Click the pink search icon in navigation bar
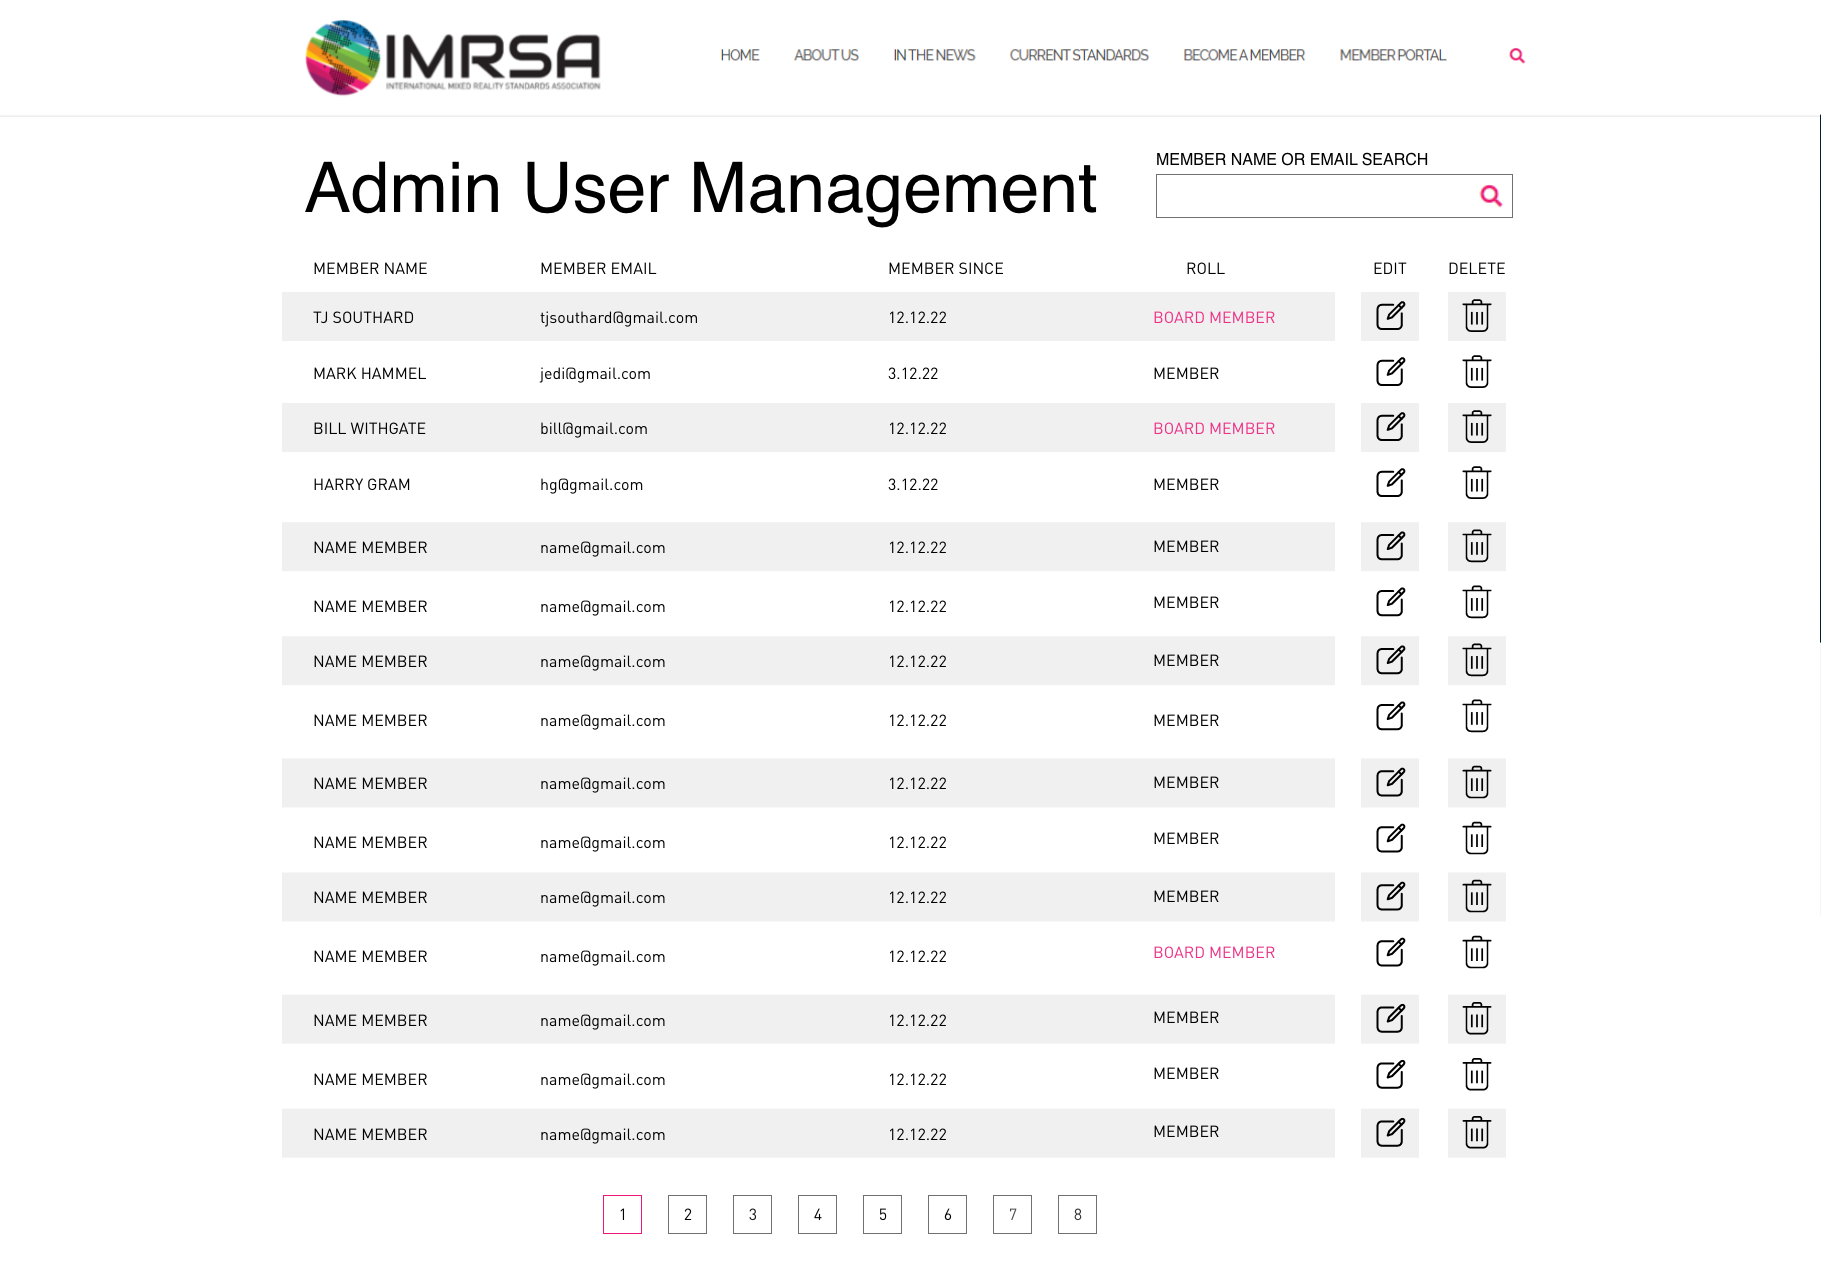This screenshot has height=1269, width=1821. [x=1516, y=56]
